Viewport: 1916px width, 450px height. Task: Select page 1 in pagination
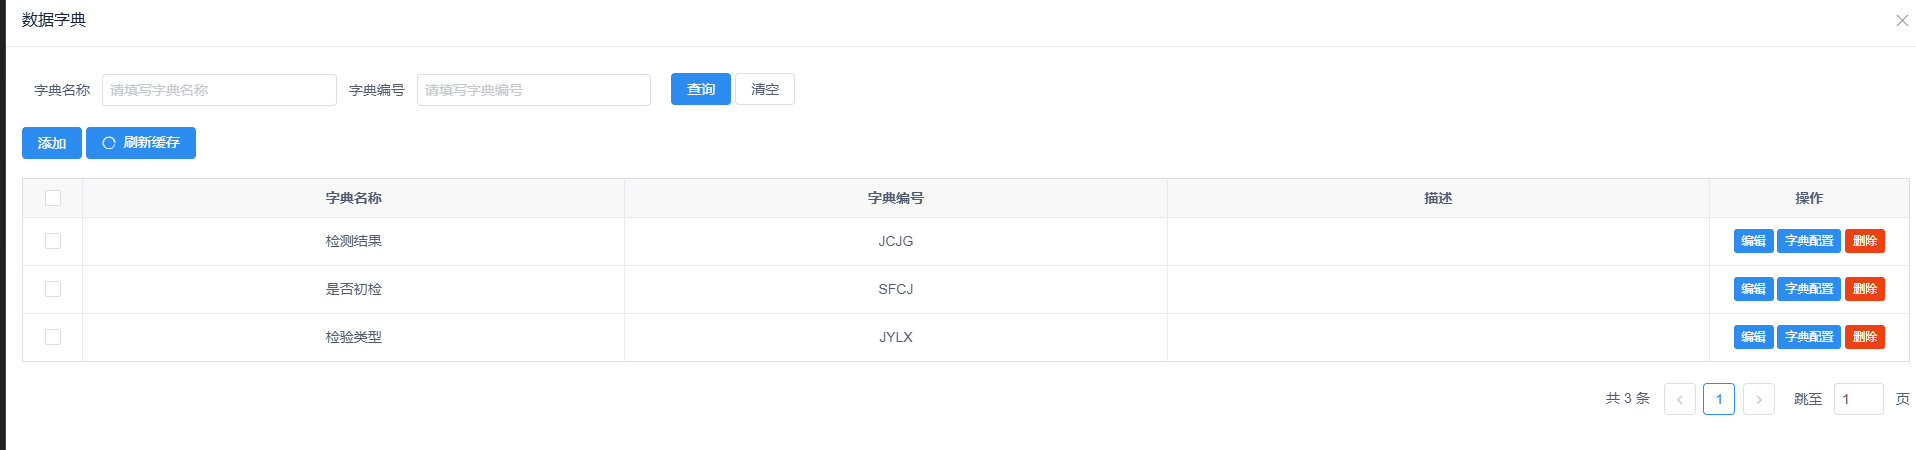point(1718,399)
